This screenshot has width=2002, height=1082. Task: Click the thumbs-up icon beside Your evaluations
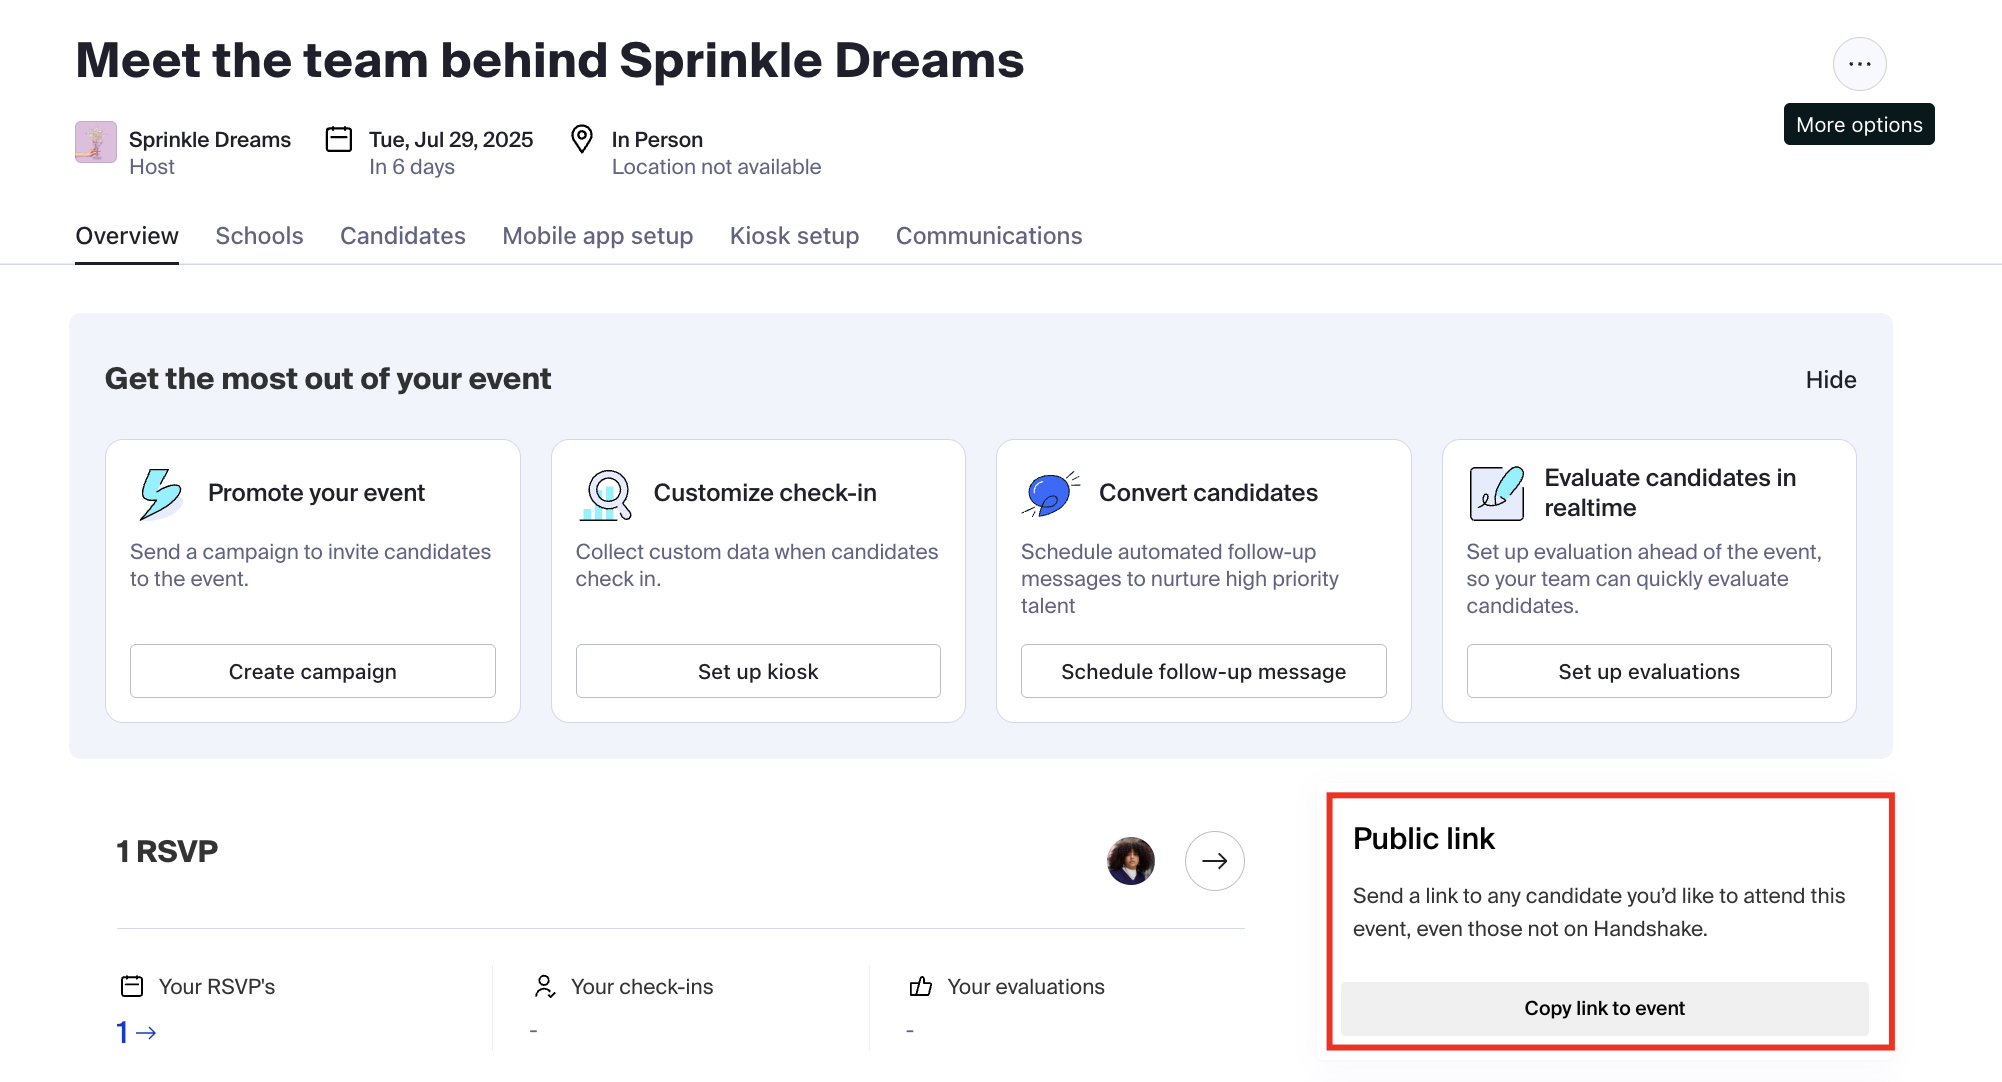pos(921,986)
